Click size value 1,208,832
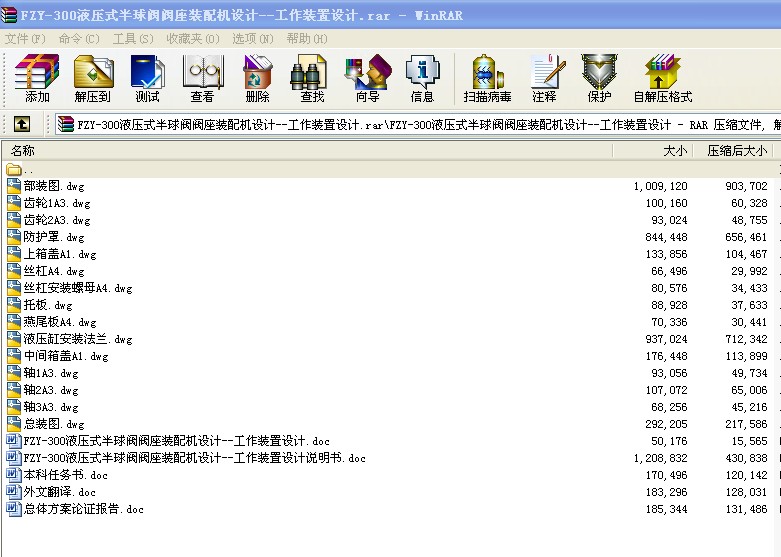This screenshot has height=557, width=781. click(660, 458)
